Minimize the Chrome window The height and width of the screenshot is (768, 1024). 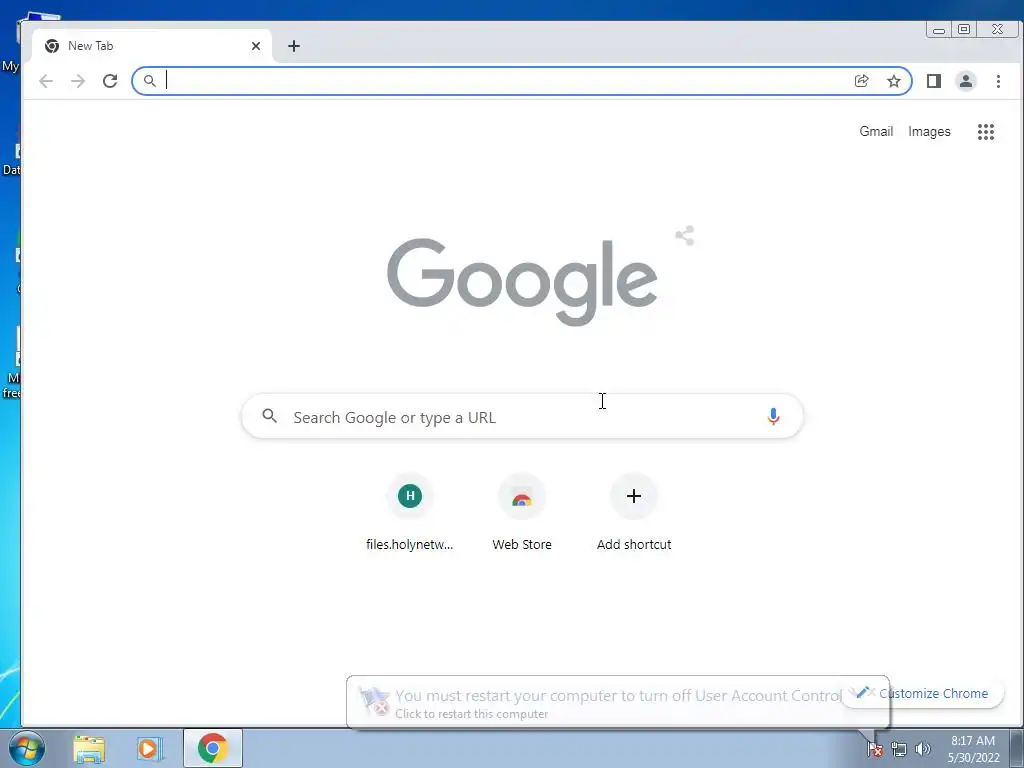click(939, 29)
